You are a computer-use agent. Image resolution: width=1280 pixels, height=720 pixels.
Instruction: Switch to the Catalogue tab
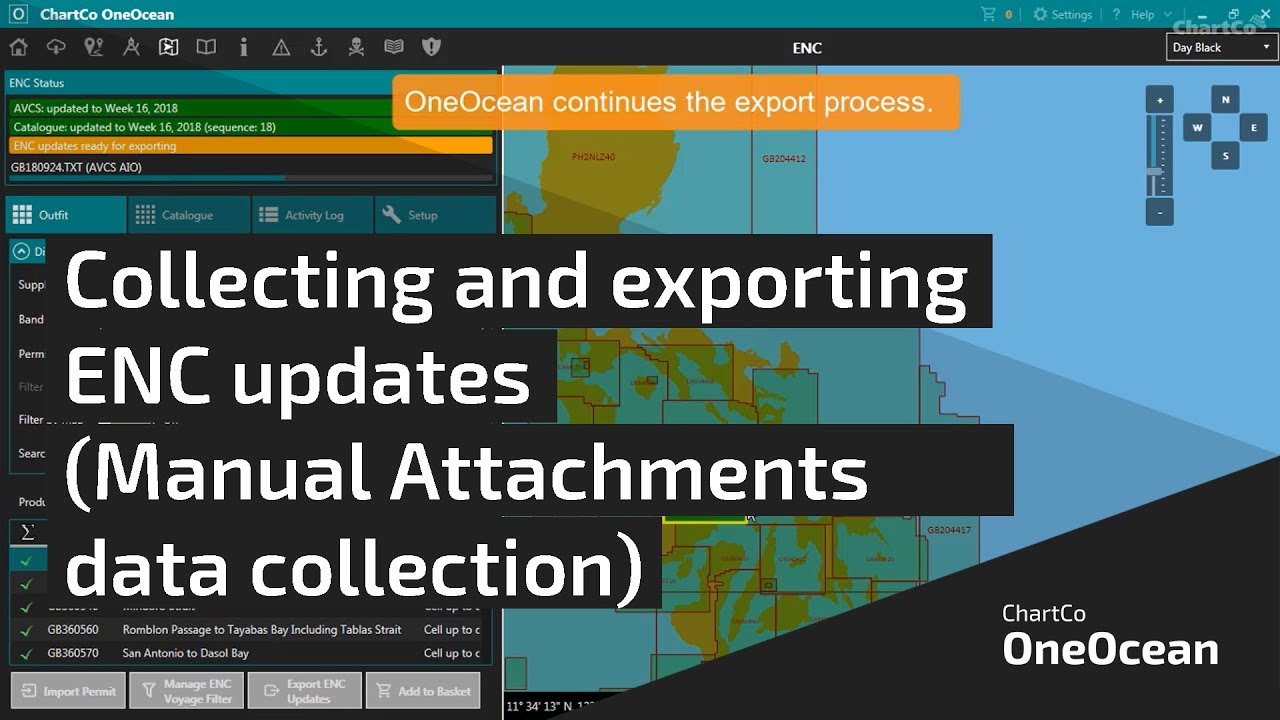[189, 215]
